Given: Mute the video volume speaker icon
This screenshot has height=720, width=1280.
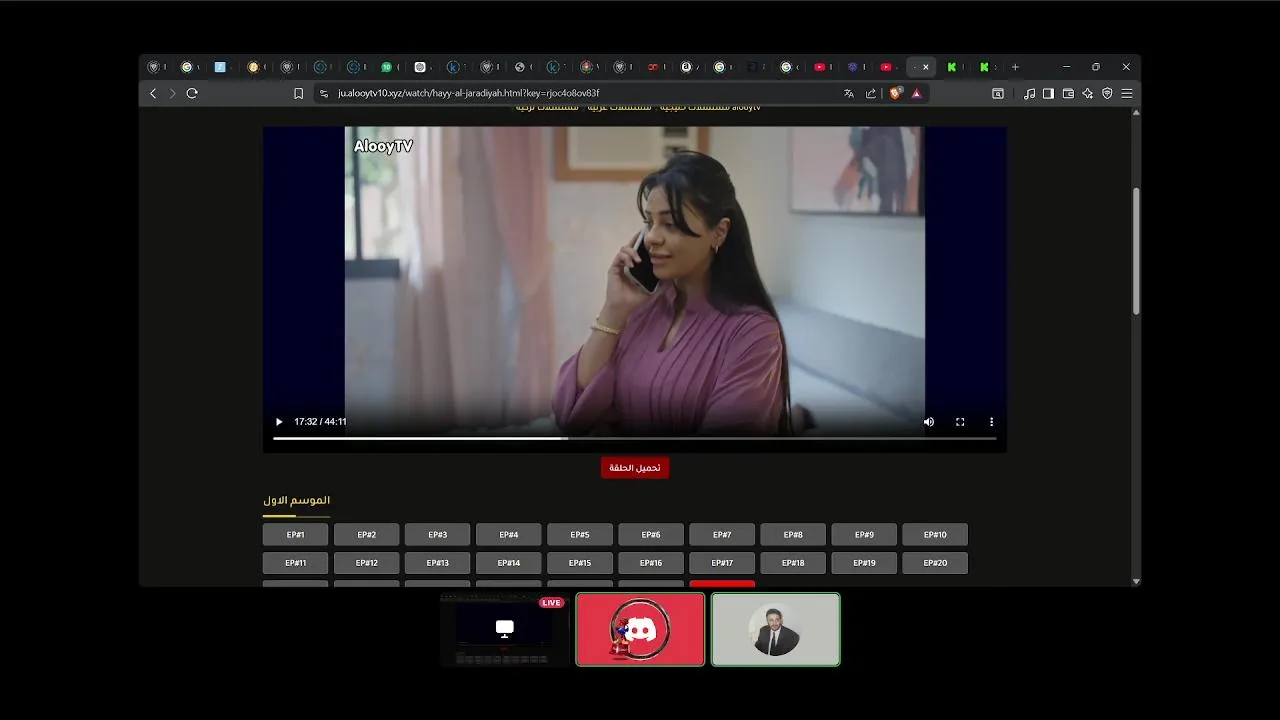Looking at the screenshot, I should 928,422.
